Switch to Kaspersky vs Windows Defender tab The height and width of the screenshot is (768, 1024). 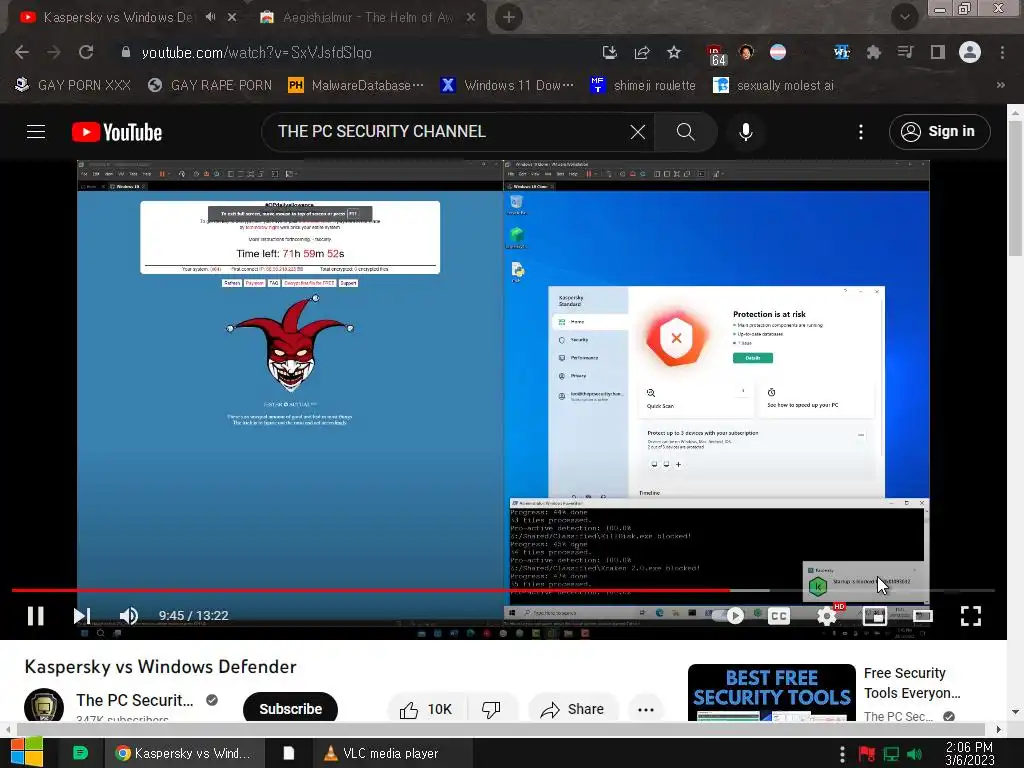[x=118, y=18]
